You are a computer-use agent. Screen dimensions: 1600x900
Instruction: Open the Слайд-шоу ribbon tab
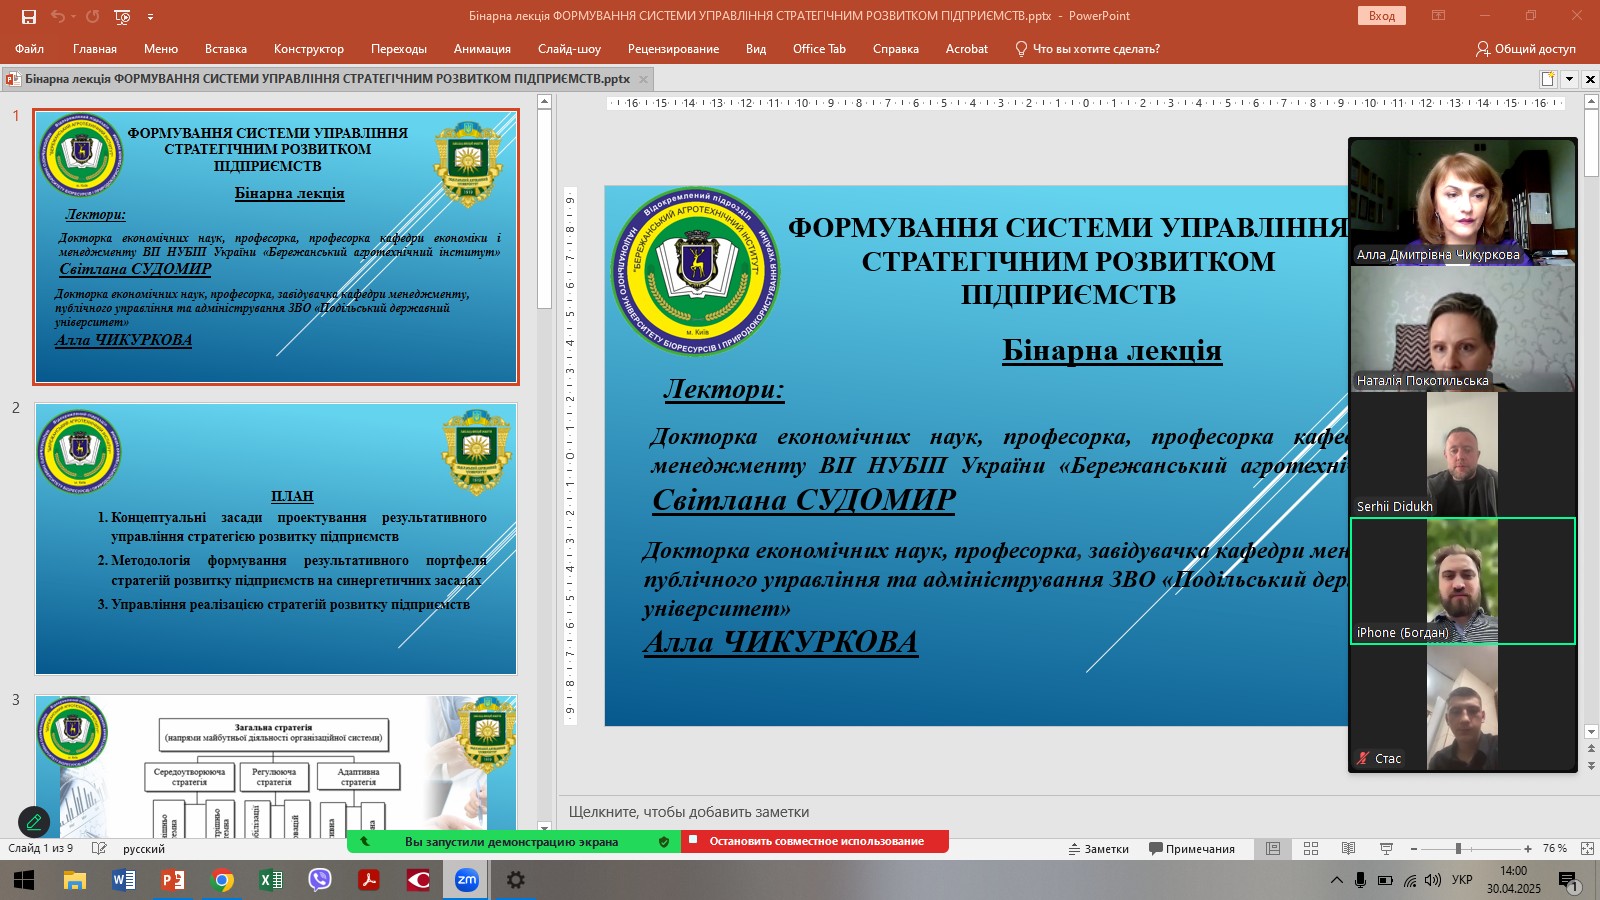point(569,48)
